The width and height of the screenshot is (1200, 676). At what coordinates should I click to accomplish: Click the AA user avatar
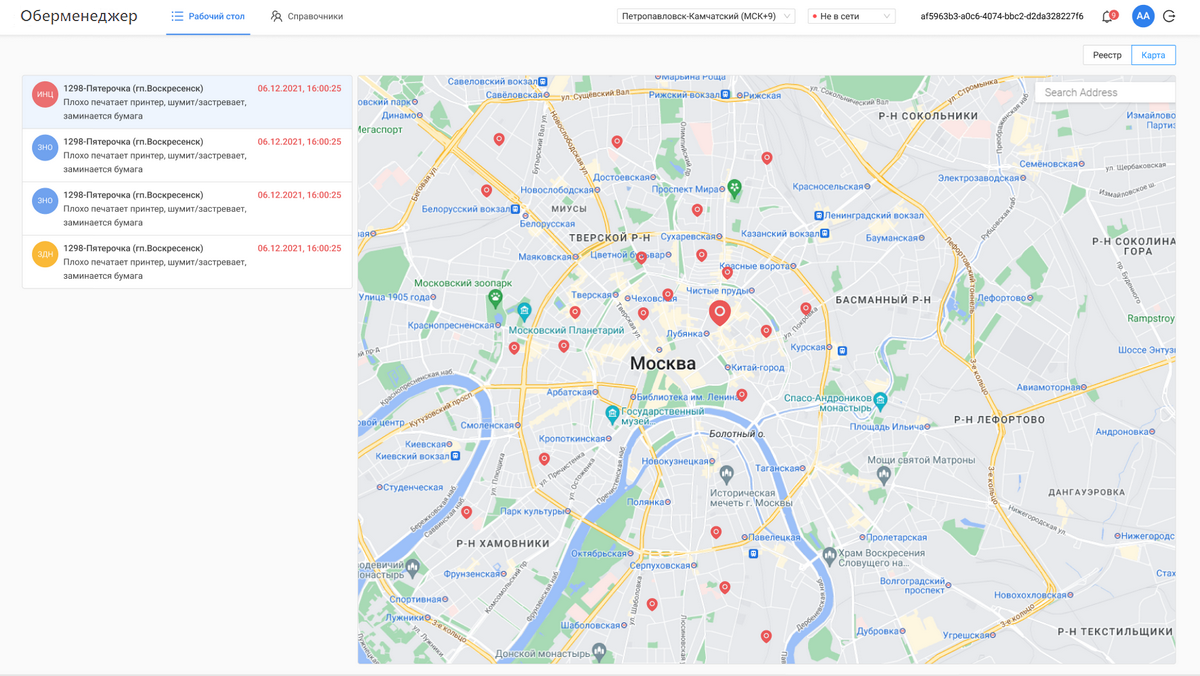1142,16
